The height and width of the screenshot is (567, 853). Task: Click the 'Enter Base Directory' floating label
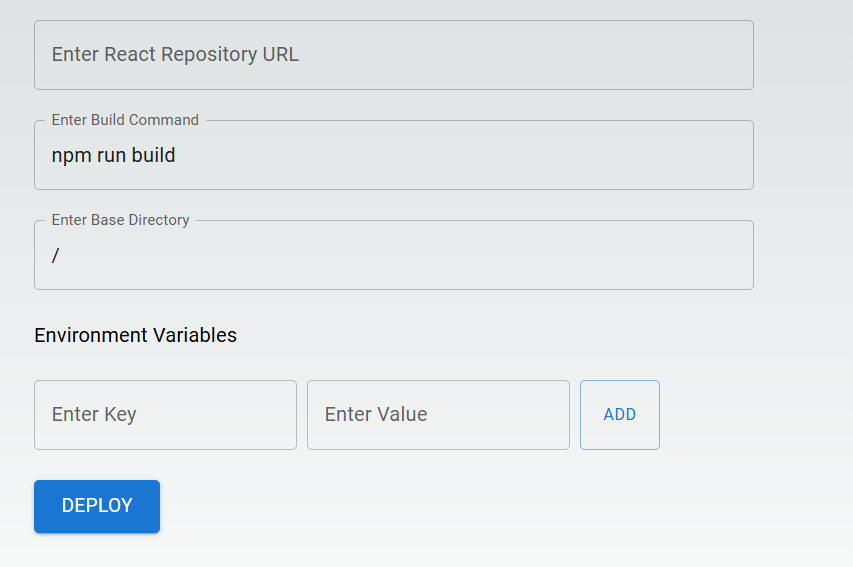point(120,220)
